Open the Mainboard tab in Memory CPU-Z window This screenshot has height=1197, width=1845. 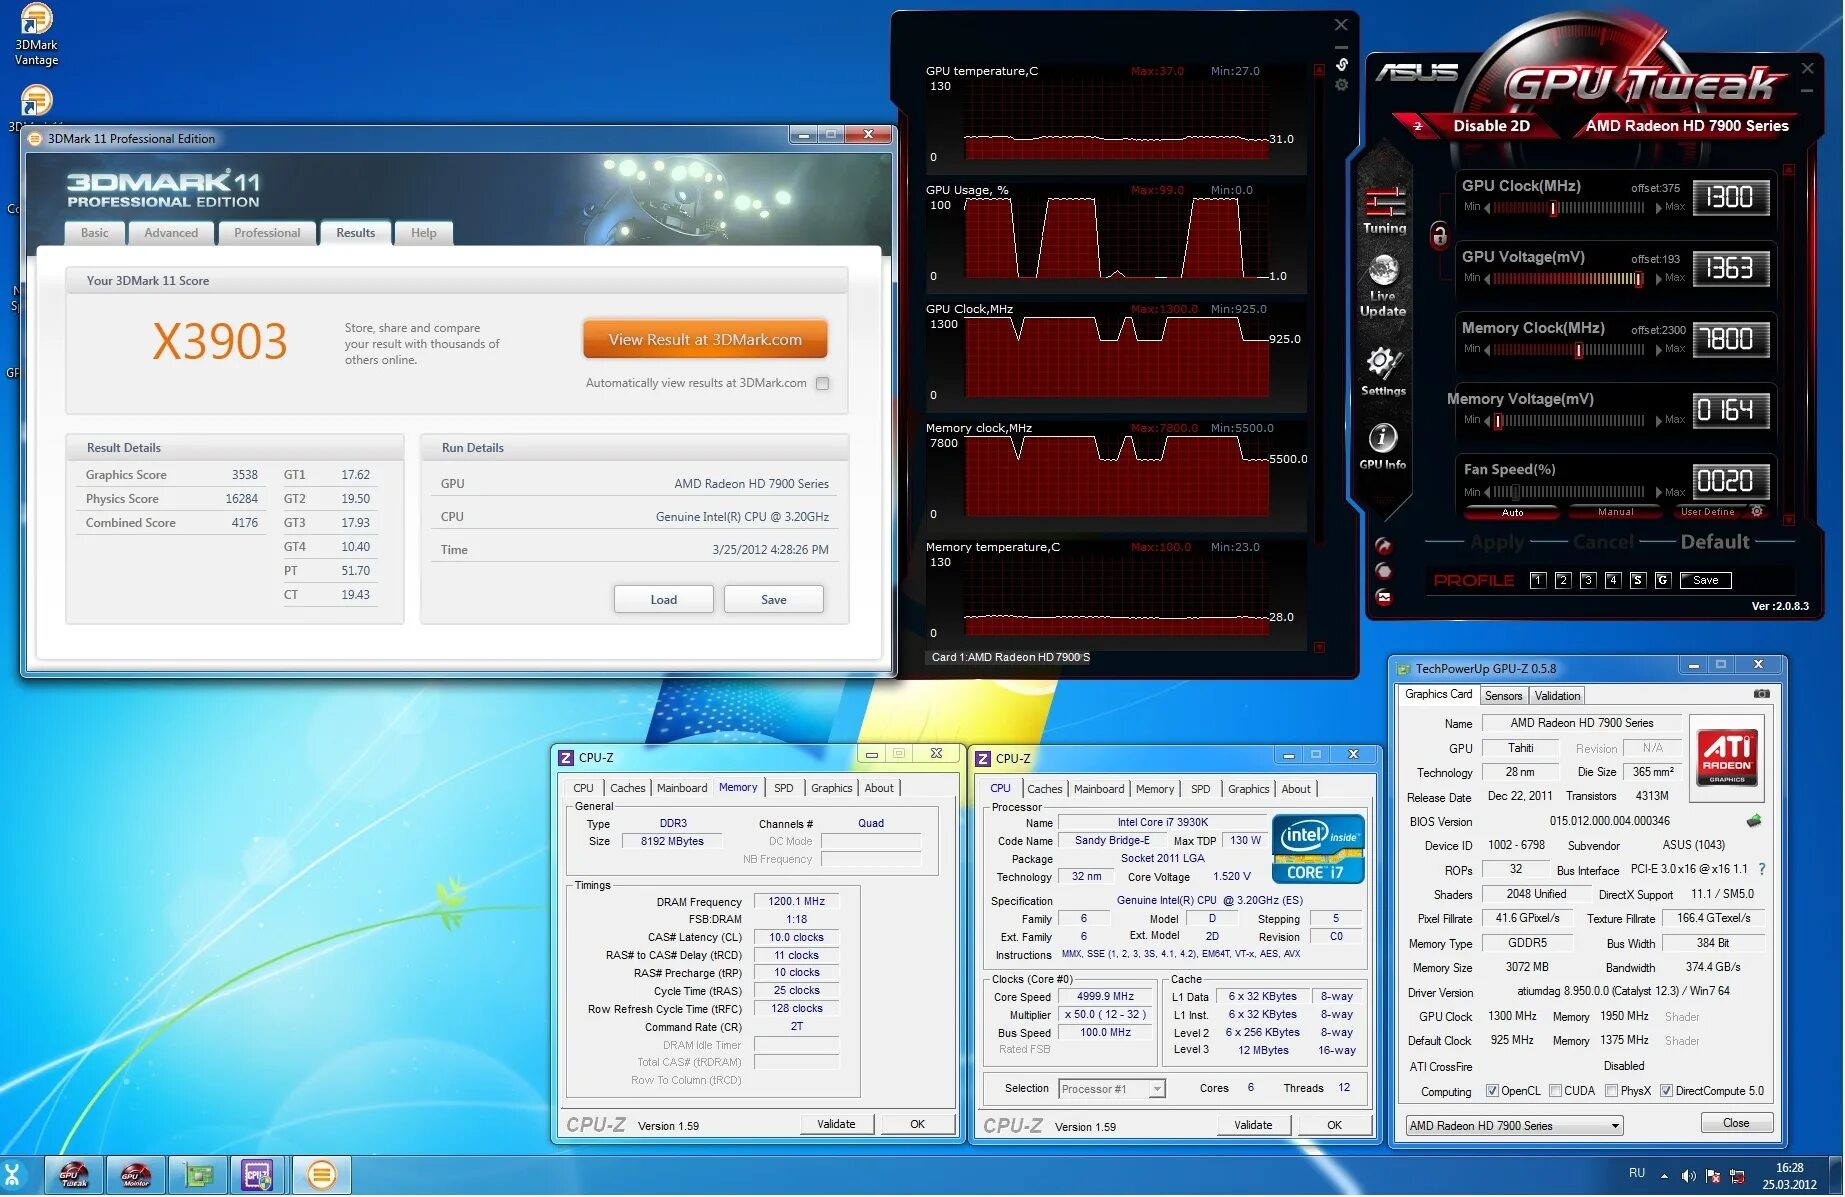(681, 788)
